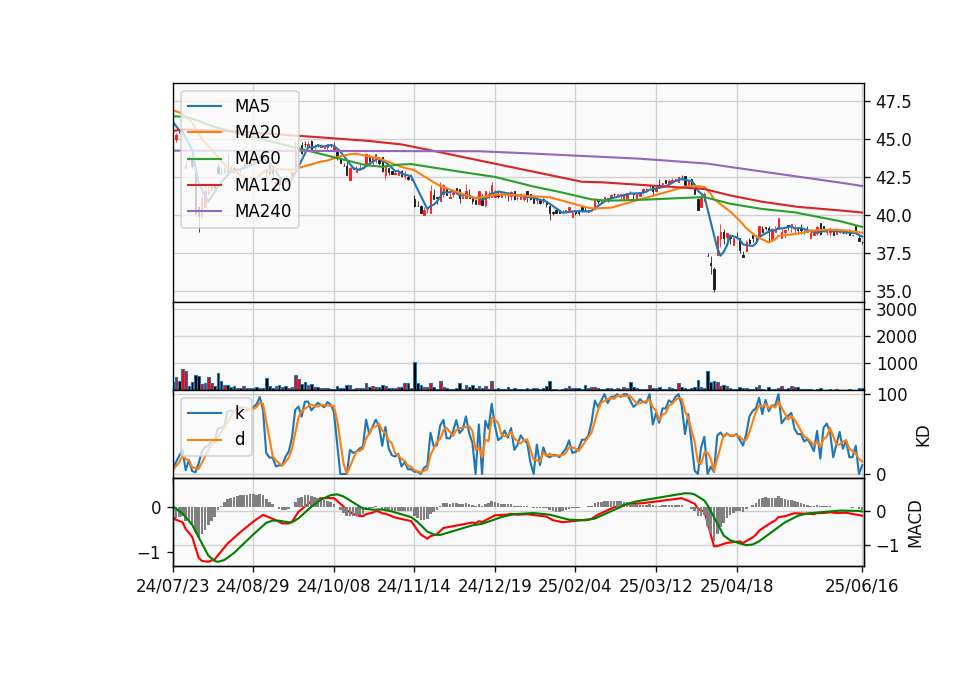This screenshot has height=690, width=960.
Task: Click the 40.0 price axis label
Action: [893, 216]
